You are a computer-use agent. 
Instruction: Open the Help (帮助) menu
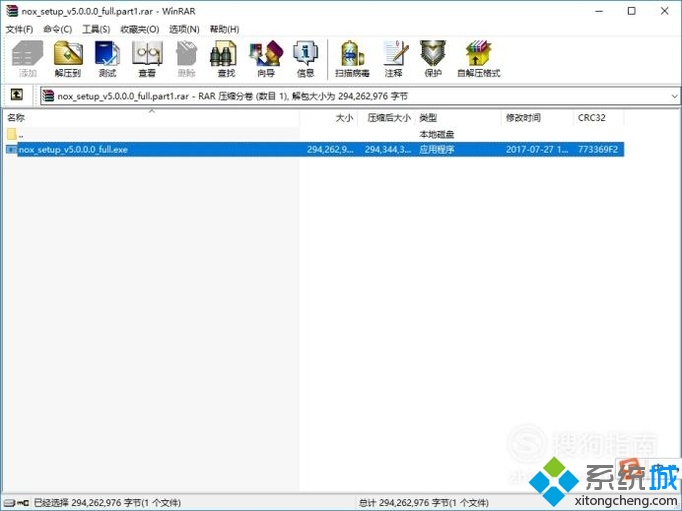click(224, 29)
